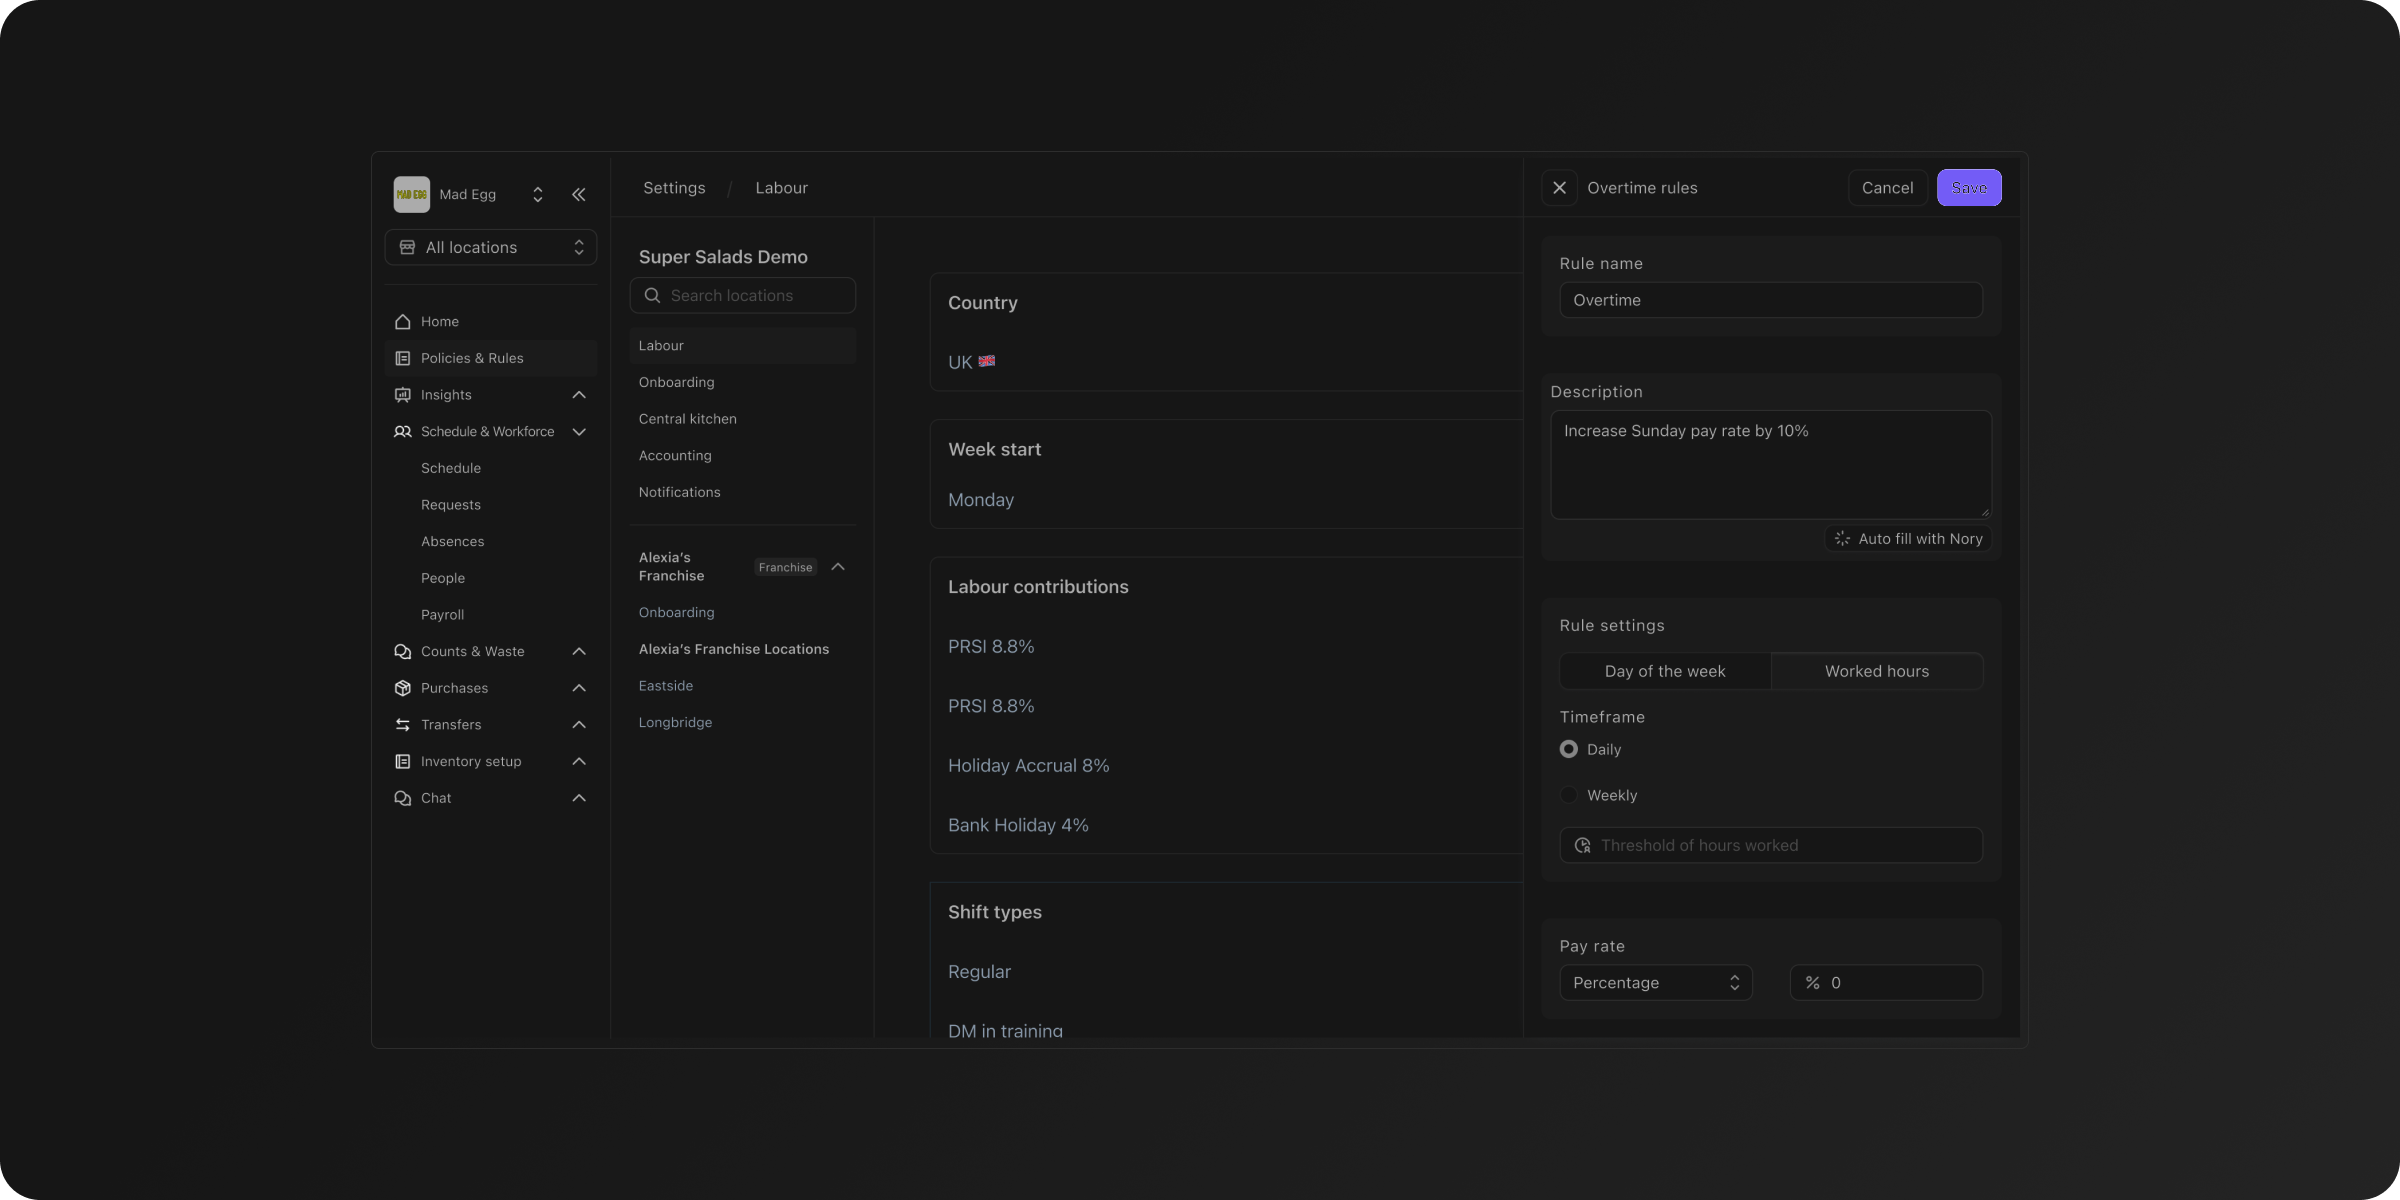Click the Policies & Rules icon
Screen dimensions: 2400x1200
click(403, 358)
